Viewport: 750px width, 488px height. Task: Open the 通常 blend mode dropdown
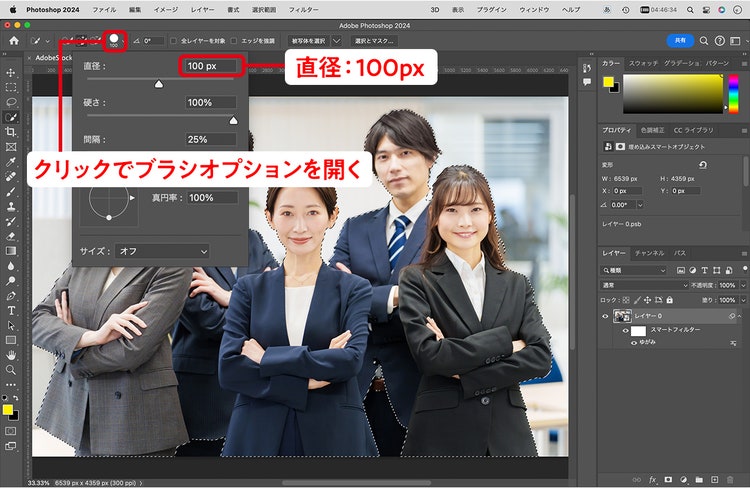644,285
